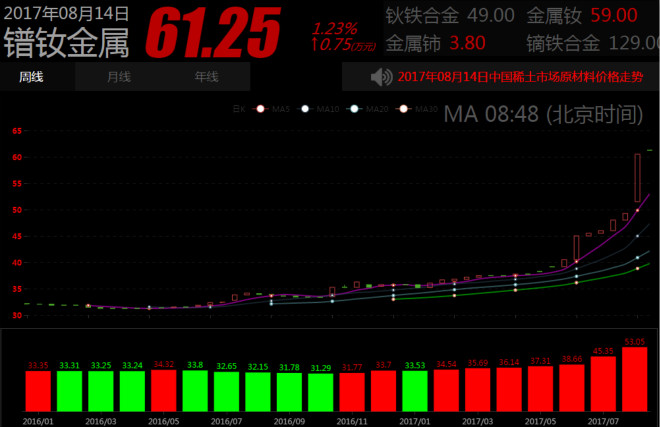Click the tall last candlestick near 60
The height and width of the screenshot is (427, 660).
click(x=637, y=178)
